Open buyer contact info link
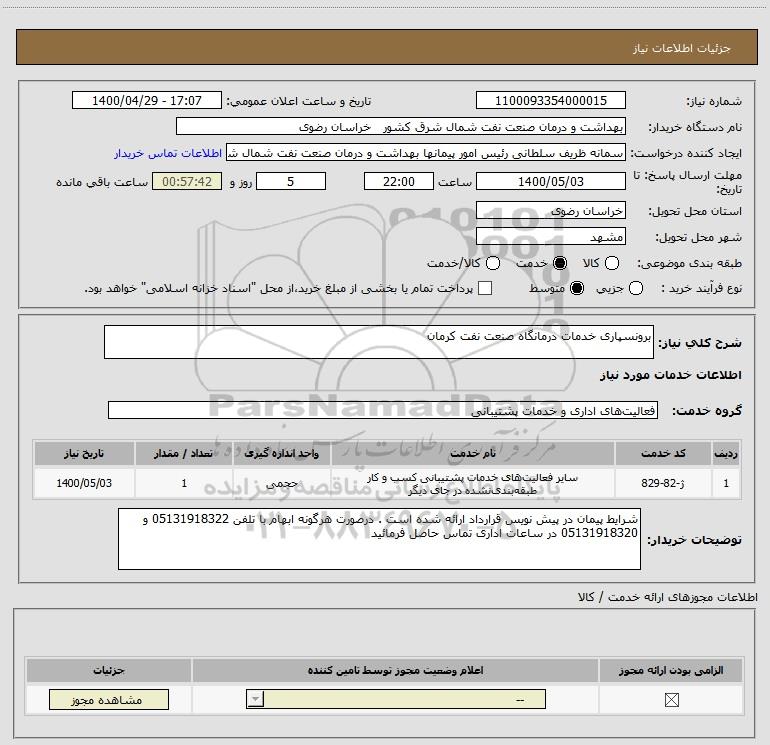 point(168,153)
